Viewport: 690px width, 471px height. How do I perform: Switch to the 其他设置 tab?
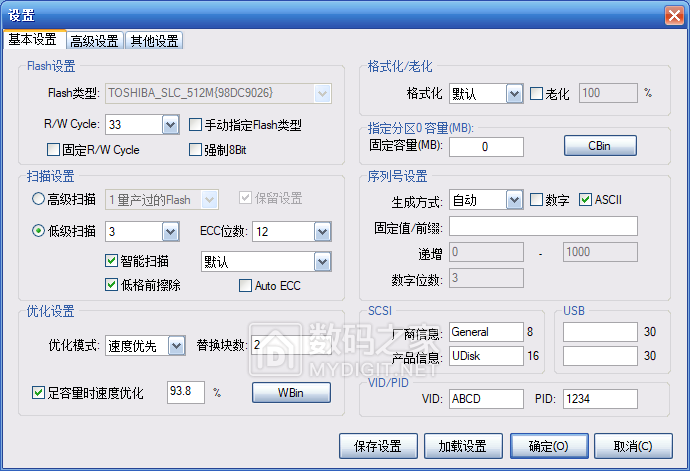click(x=154, y=41)
